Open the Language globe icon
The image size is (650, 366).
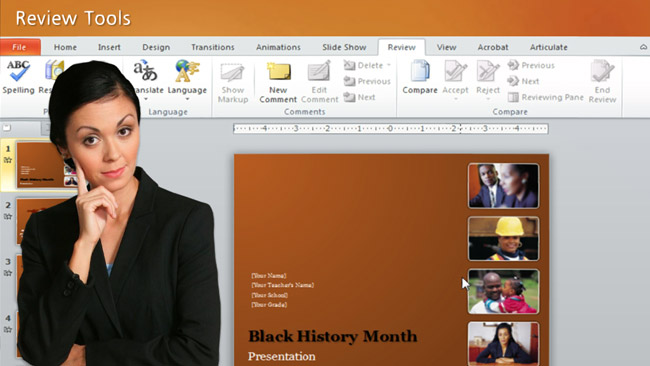187,70
